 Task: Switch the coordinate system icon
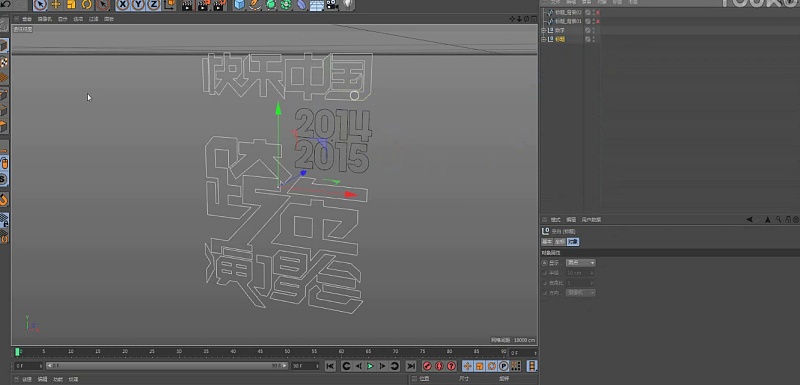(x=169, y=5)
